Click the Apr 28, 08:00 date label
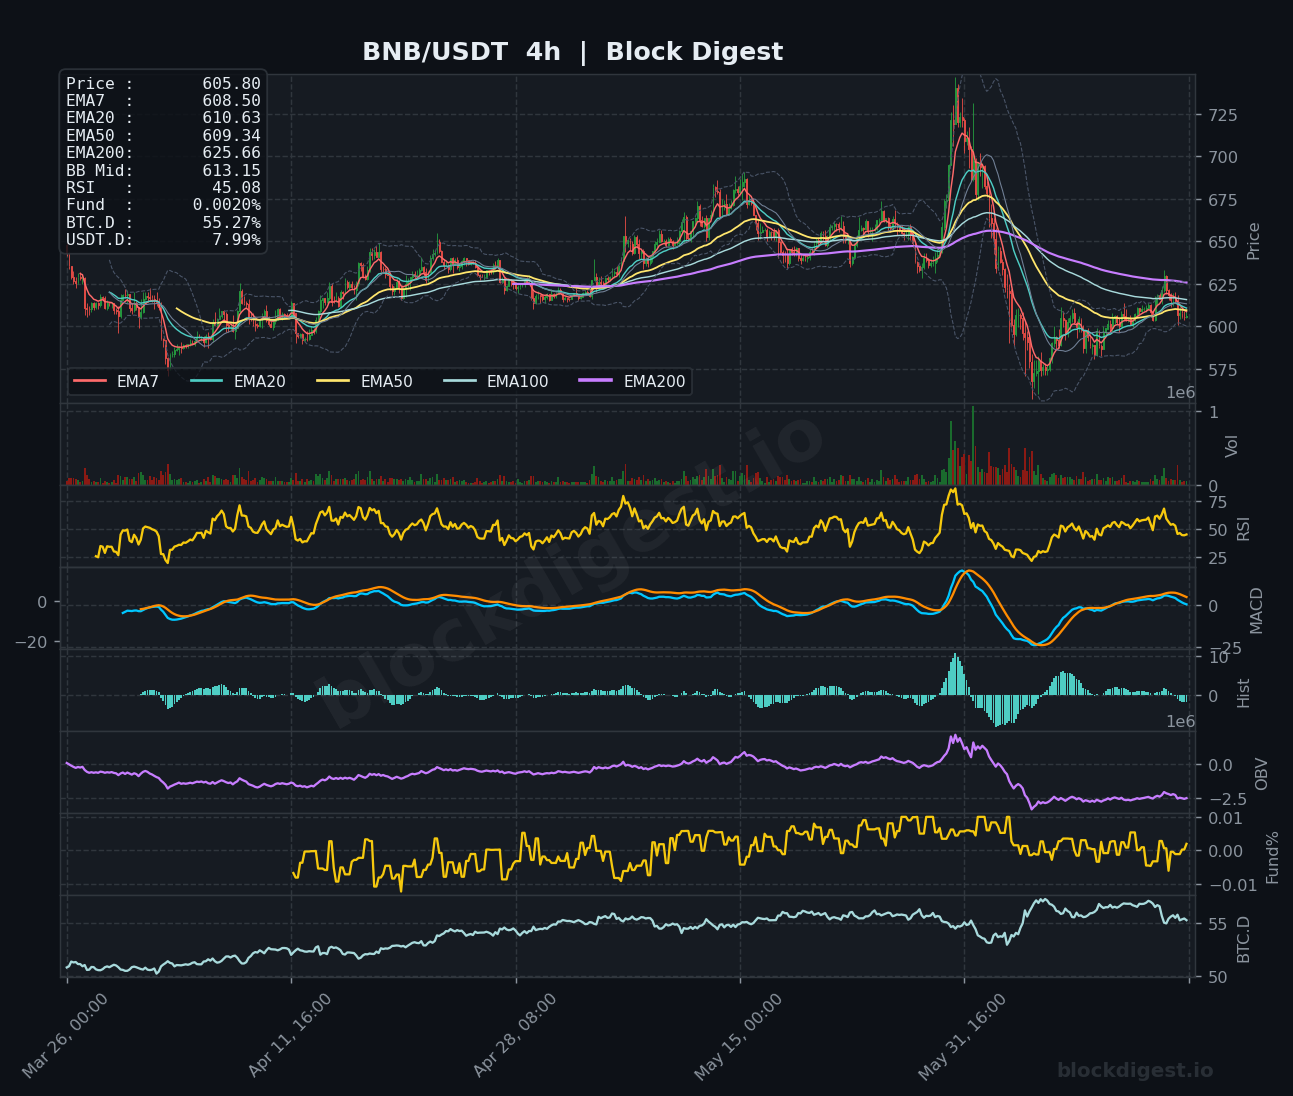The height and width of the screenshot is (1096, 1293). [515, 1036]
